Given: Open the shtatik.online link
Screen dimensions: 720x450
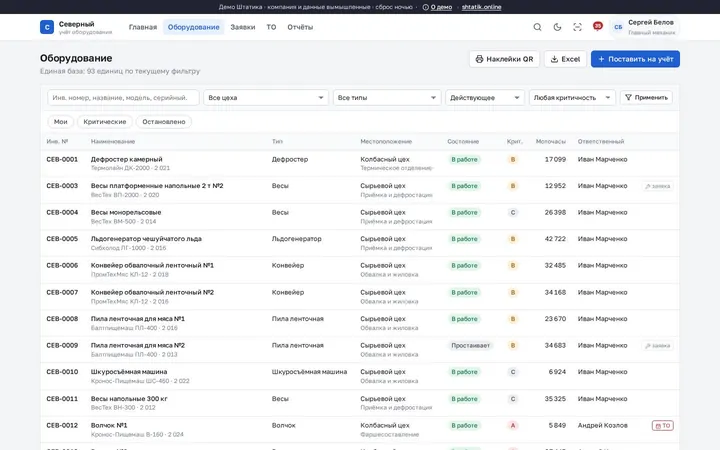Looking at the screenshot, I should pos(481,7).
